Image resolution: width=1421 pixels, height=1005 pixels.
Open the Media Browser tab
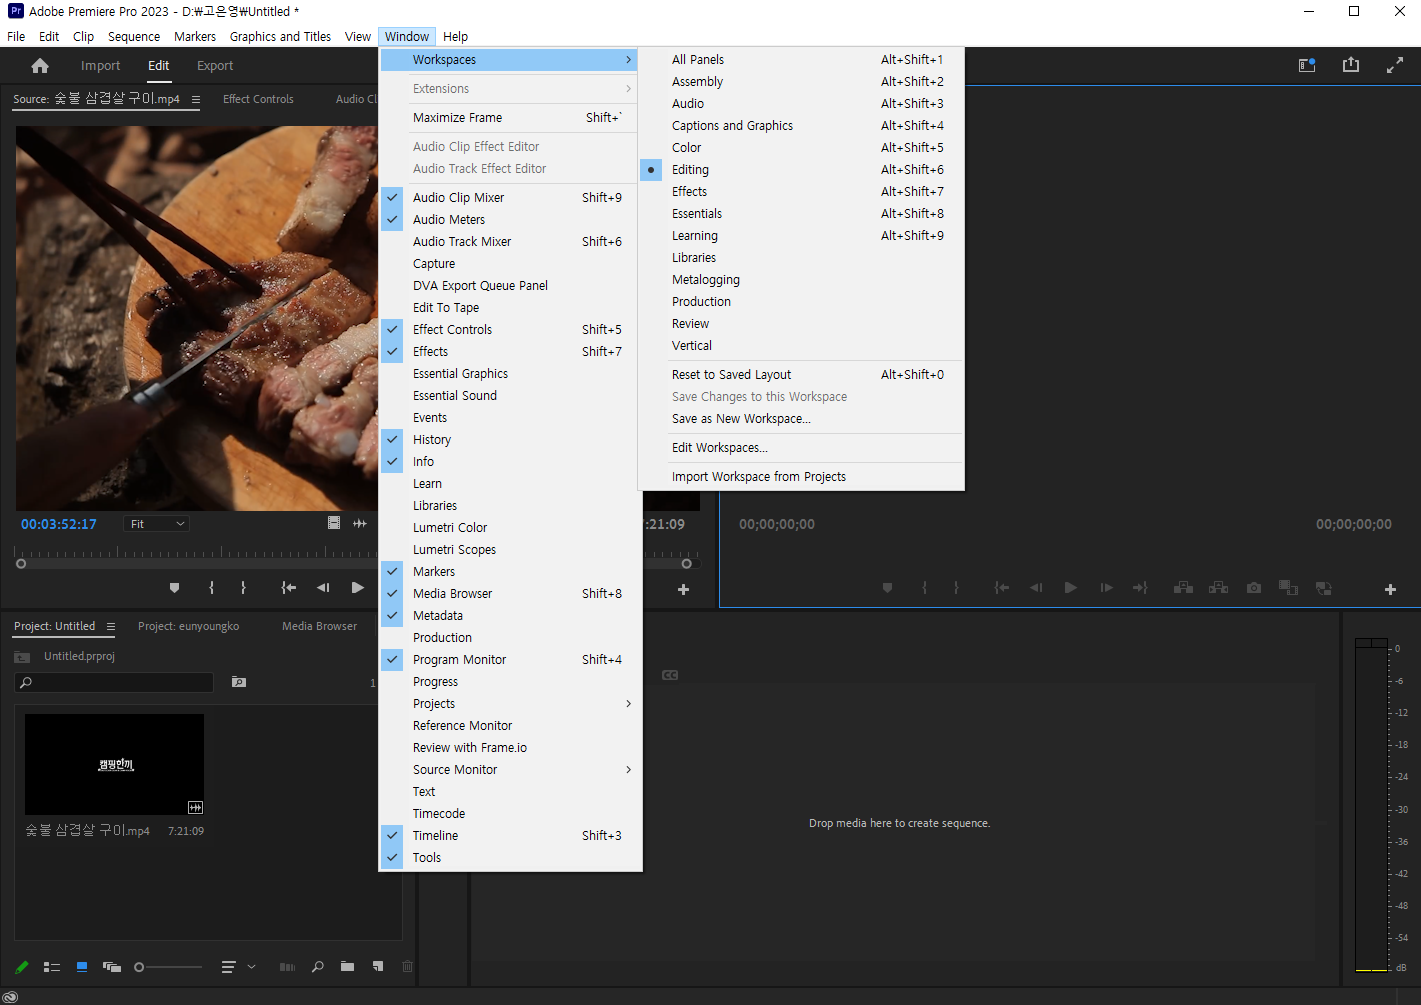pyautogui.click(x=319, y=627)
